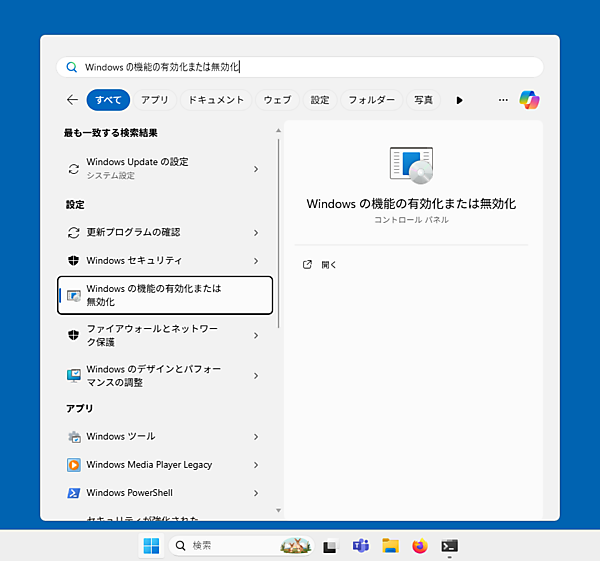
Task: Click the Windows セキュリティ result text
Action: [x=134, y=261]
